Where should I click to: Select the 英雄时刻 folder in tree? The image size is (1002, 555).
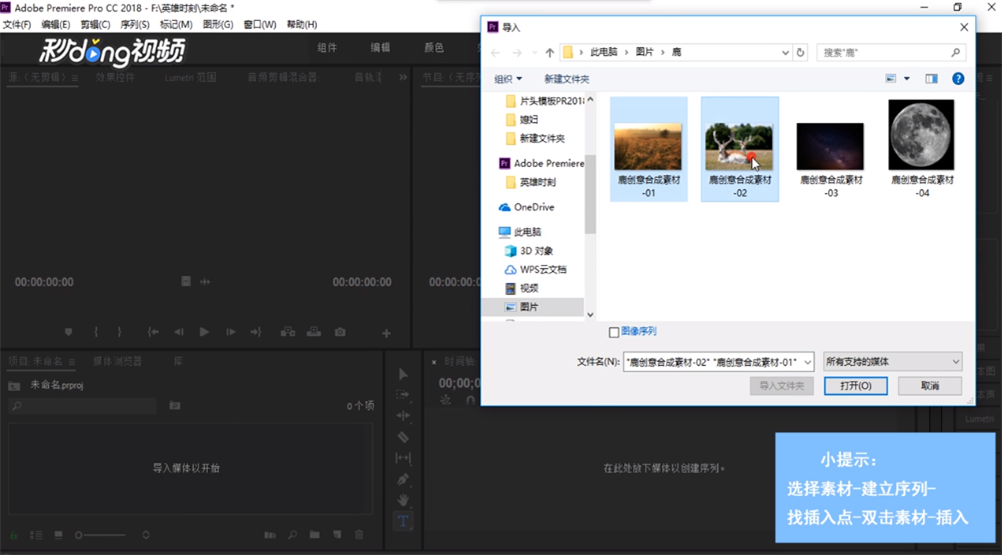(537, 182)
